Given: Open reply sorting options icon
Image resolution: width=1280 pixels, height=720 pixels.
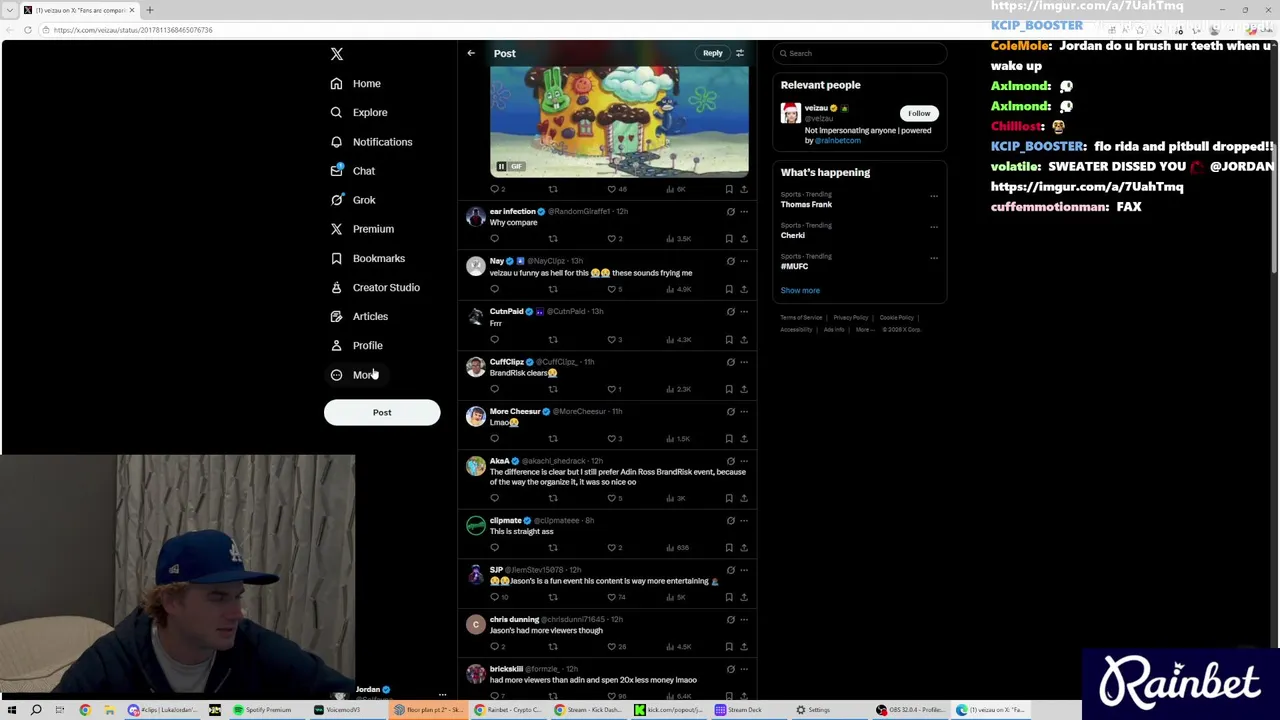Looking at the screenshot, I should 740,53.
